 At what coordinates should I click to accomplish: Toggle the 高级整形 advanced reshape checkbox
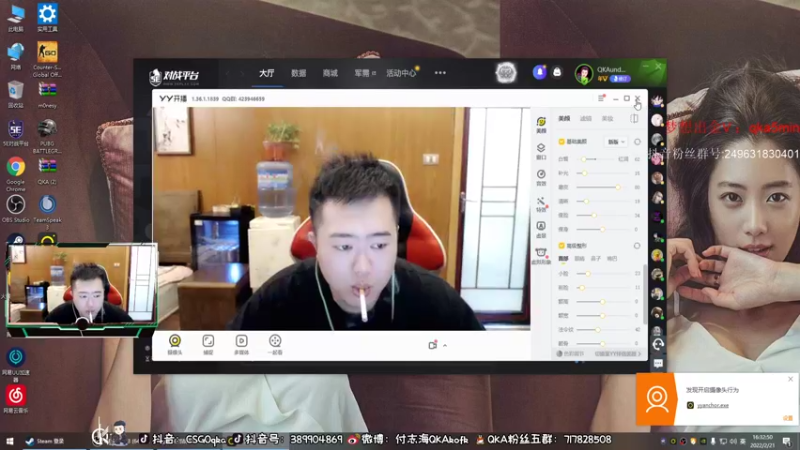561,246
